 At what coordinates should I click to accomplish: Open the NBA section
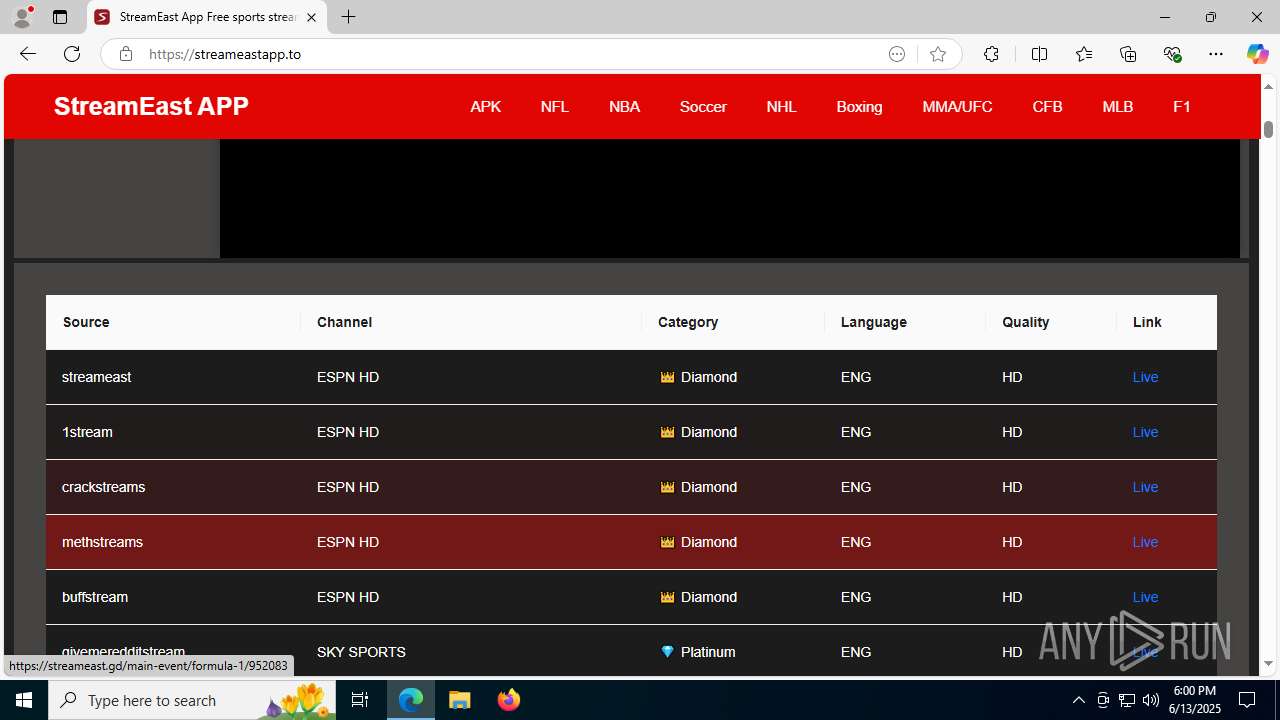point(624,106)
